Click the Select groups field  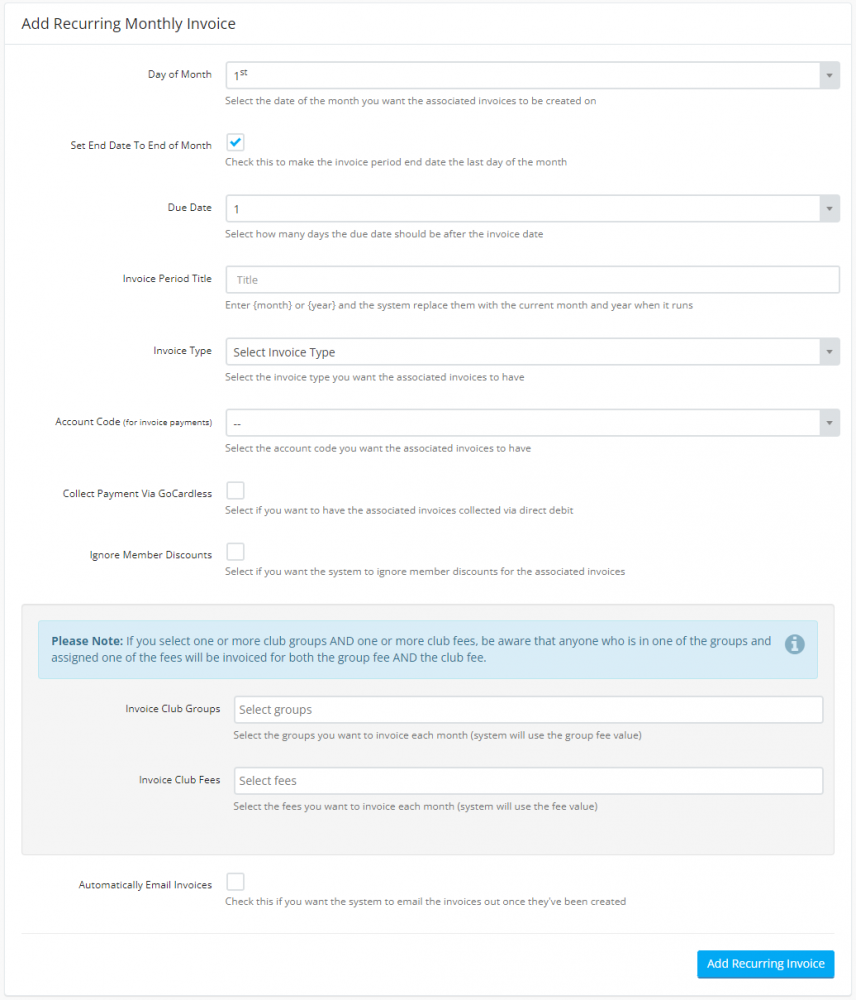pyautogui.click(x=528, y=708)
